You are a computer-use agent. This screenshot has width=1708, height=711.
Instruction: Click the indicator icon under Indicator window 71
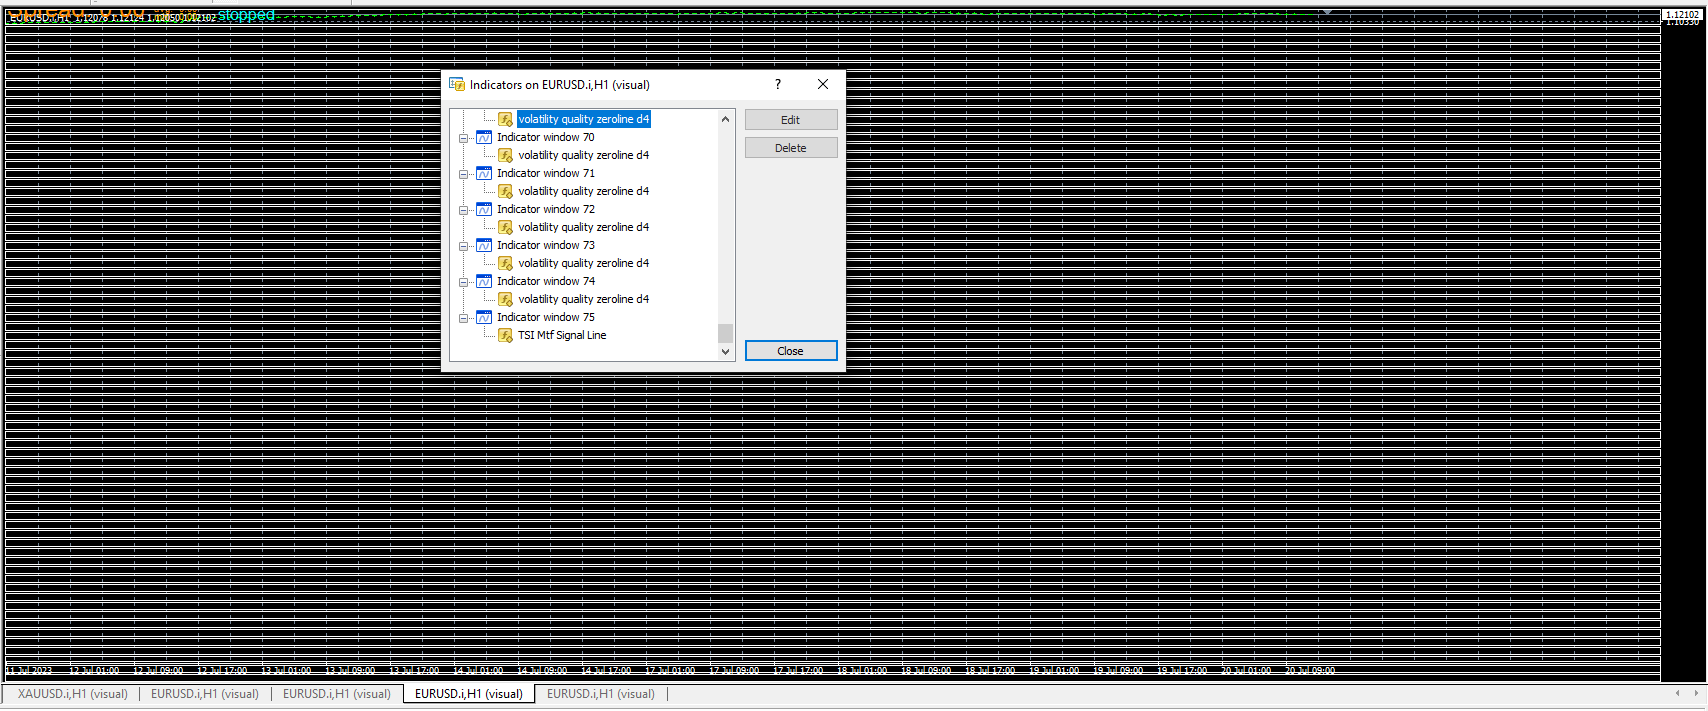506,192
